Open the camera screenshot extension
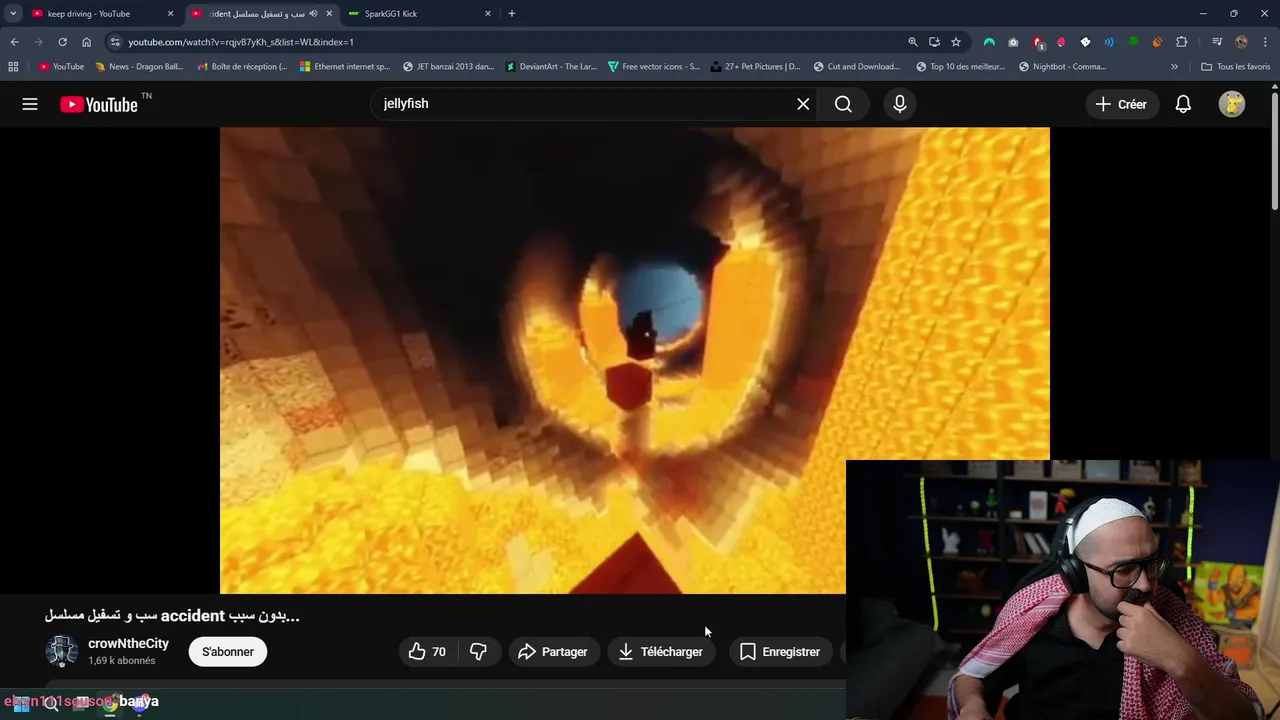This screenshot has height=720, width=1280. click(x=1013, y=42)
